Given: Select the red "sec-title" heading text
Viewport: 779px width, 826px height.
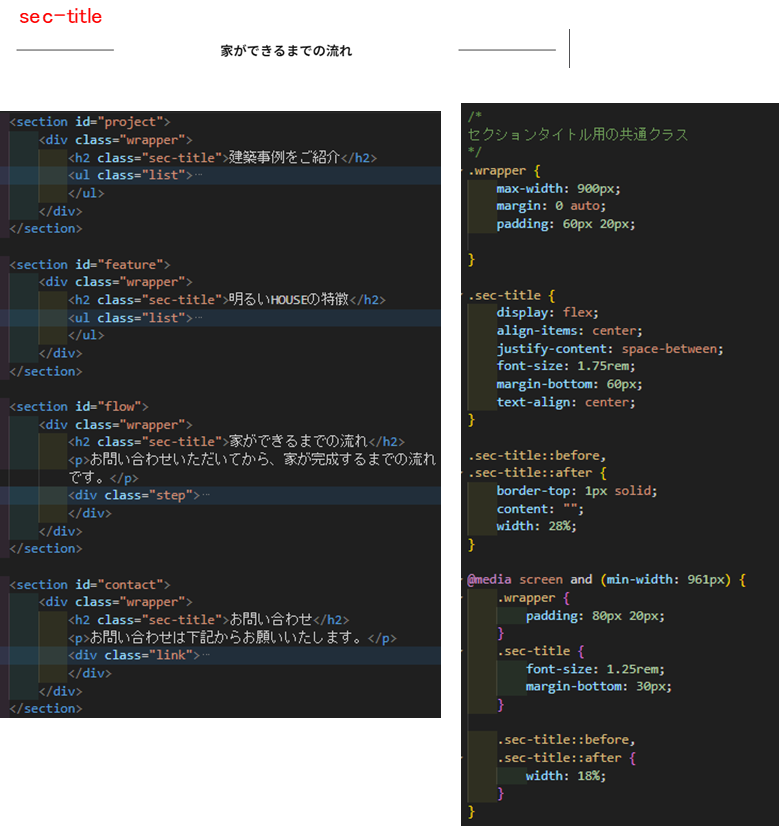Looking at the screenshot, I should tap(61, 16).
